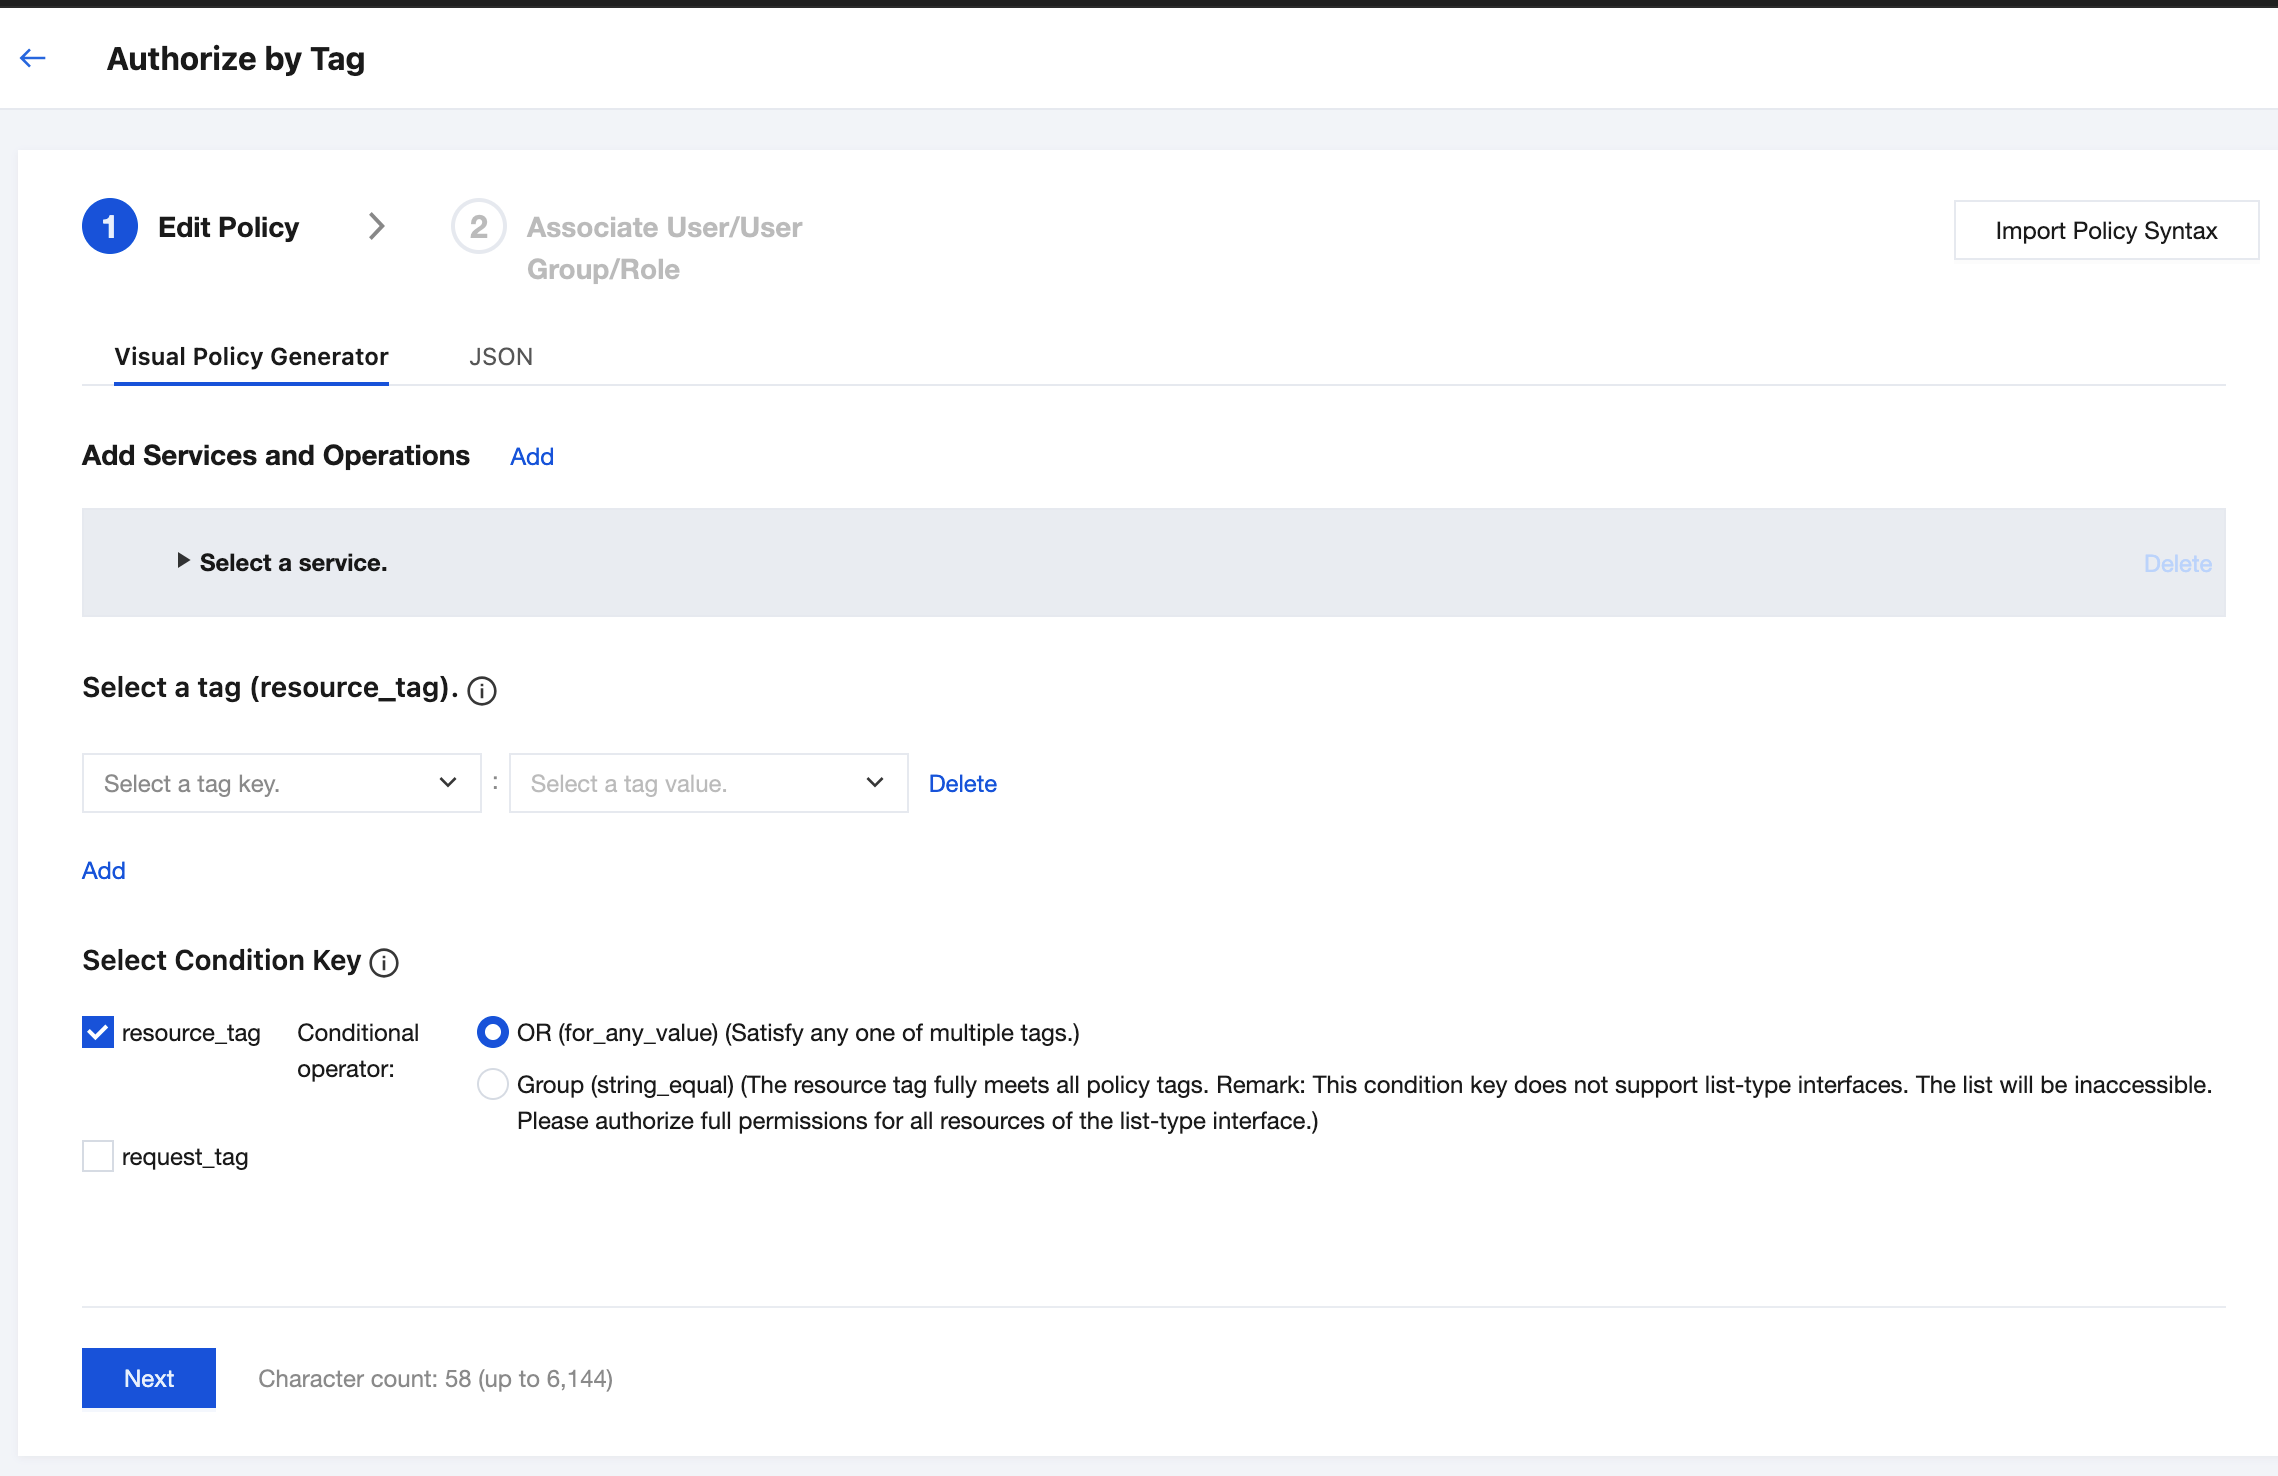Uncheck the resource_tag checkbox

coord(98,1032)
